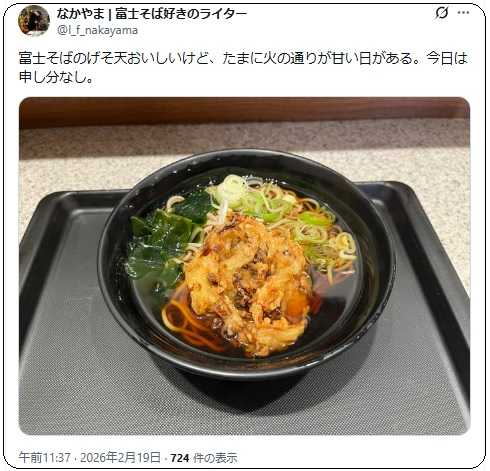The image size is (490, 471).
Task: Visit the @l_f_nakayama handle link
Action: tap(97, 30)
